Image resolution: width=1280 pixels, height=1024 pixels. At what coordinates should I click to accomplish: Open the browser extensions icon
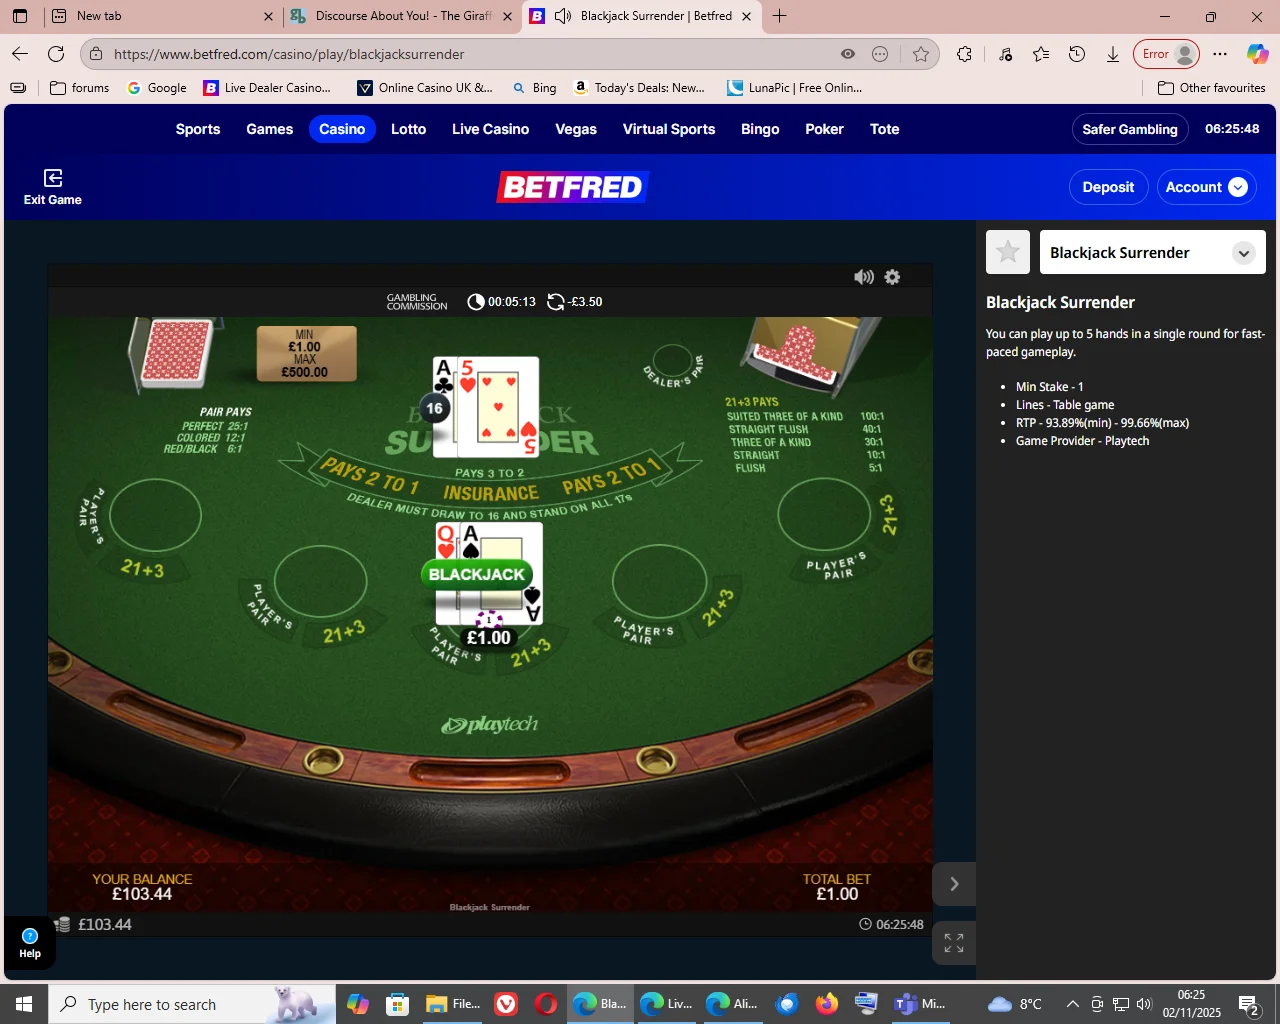pos(964,54)
